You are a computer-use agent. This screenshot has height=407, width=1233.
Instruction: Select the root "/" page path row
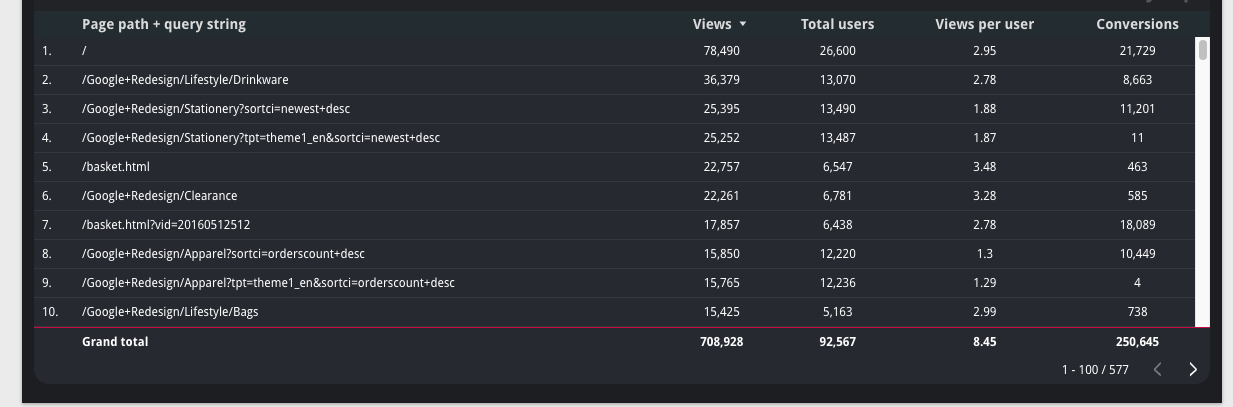(615, 51)
